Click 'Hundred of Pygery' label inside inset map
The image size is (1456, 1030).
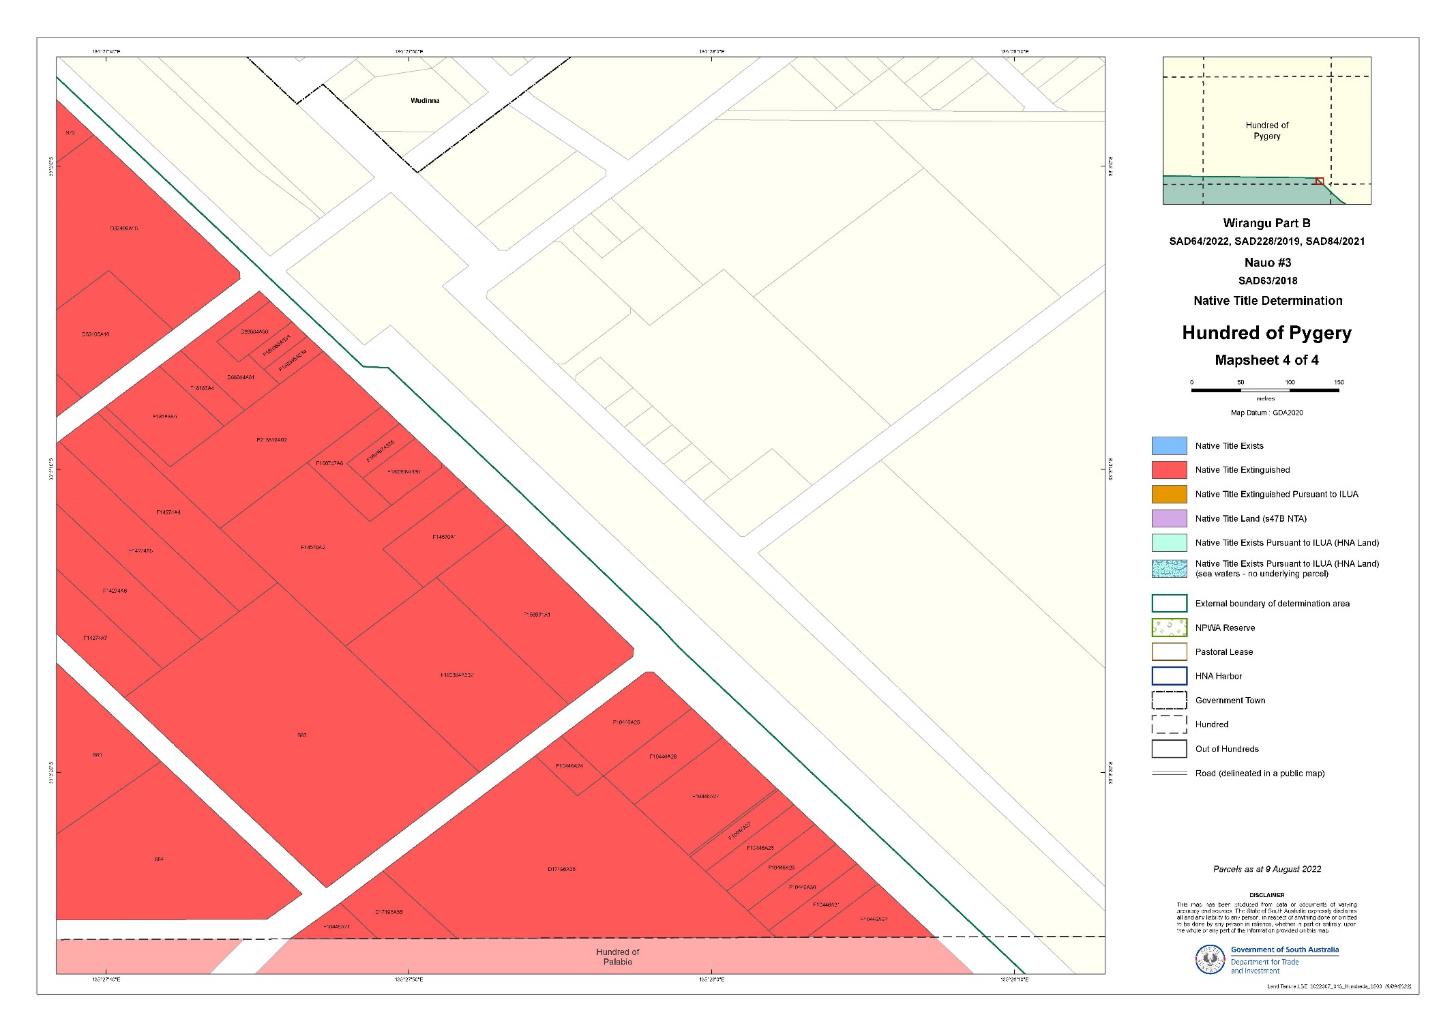(1266, 130)
